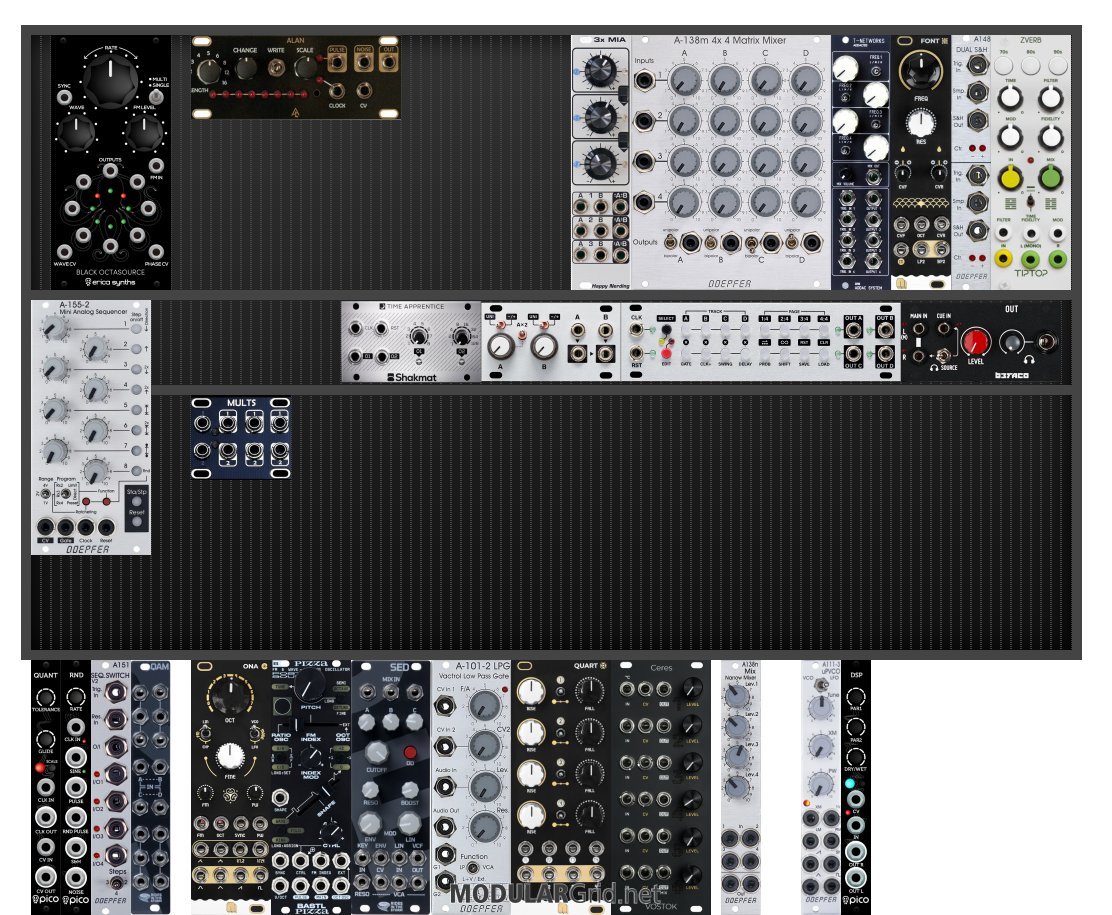Click the RST jack on Time Apprentice
The height and width of the screenshot is (915, 1112).
pos(382,328)
